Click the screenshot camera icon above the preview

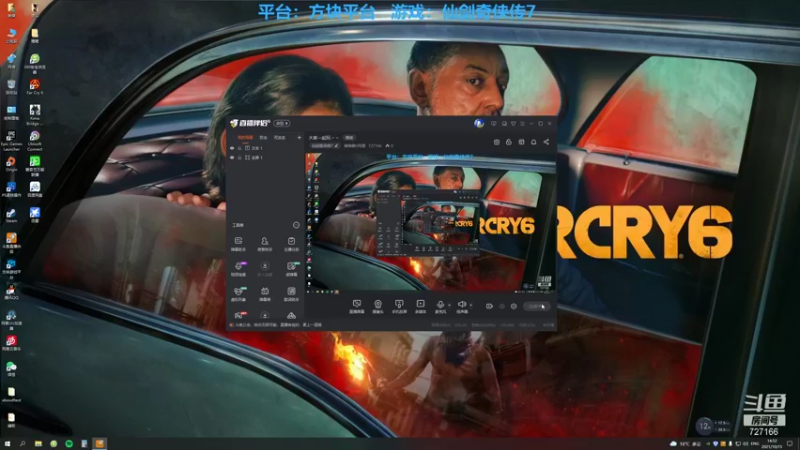click(496, 142)
